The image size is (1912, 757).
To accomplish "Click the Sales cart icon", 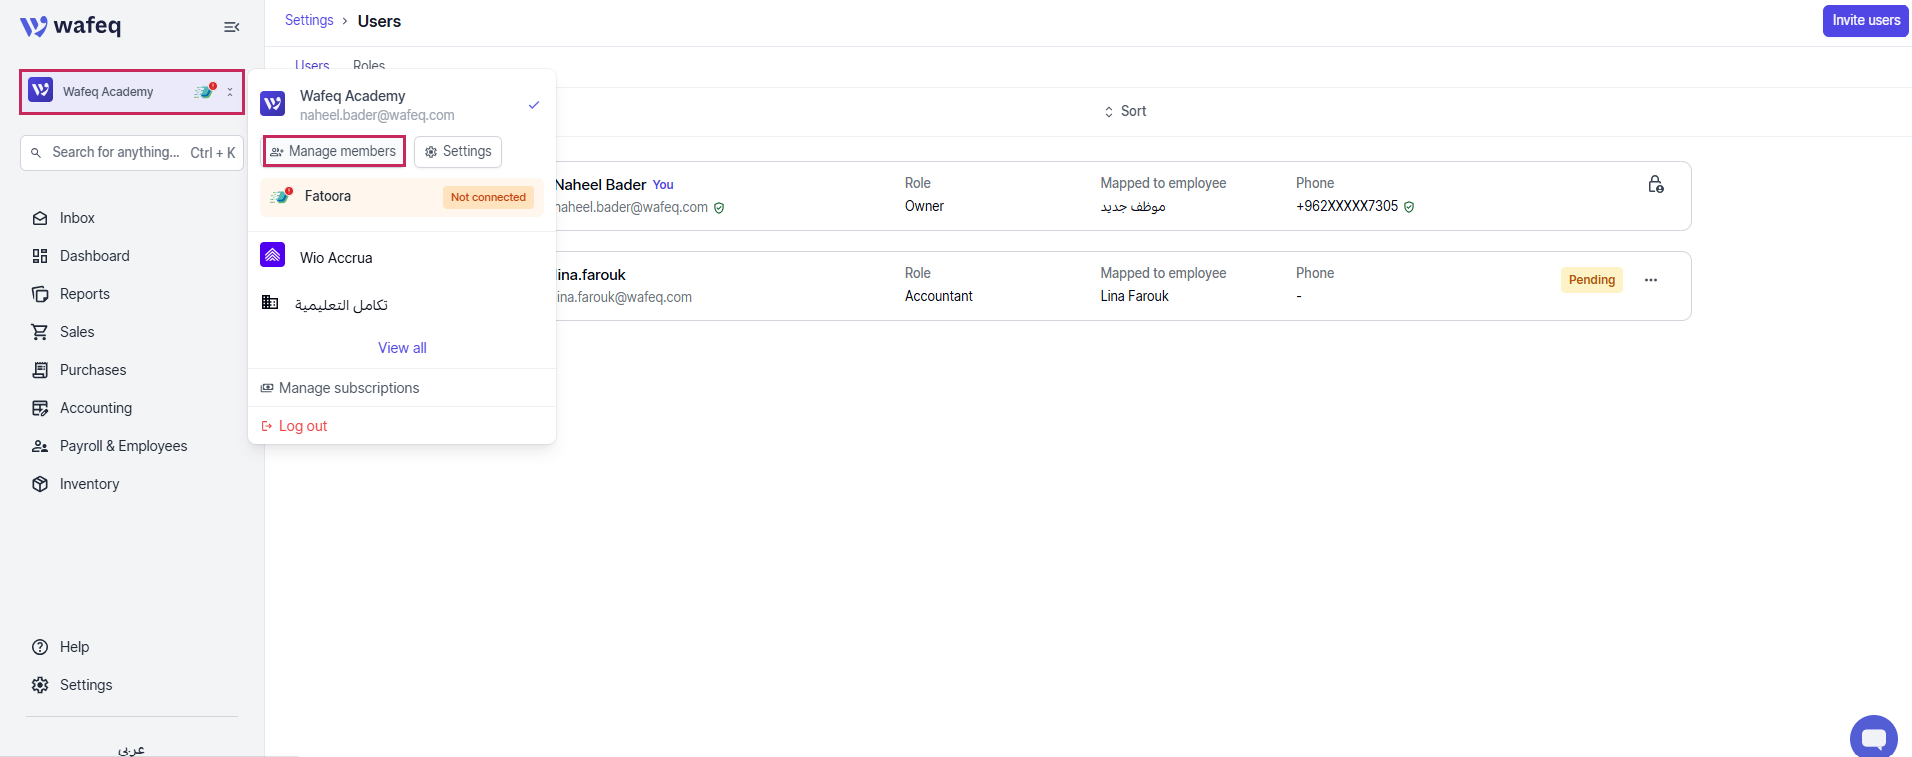I will click(40, 332).
